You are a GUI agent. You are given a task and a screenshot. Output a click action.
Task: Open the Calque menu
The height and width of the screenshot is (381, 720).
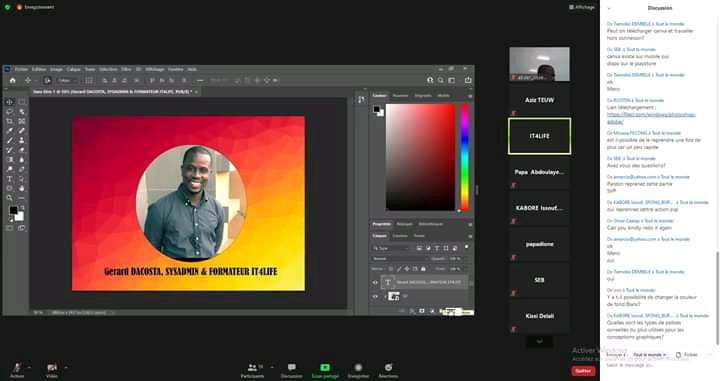[x=73, y=69]
